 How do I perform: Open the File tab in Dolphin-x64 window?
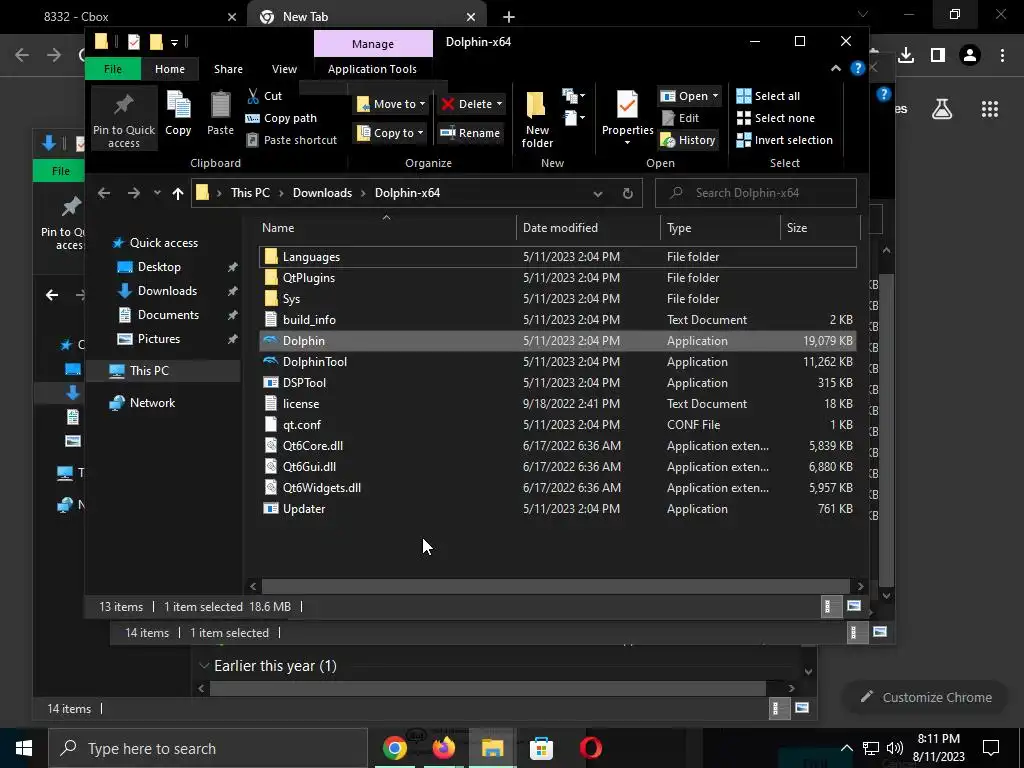point(113,69)
